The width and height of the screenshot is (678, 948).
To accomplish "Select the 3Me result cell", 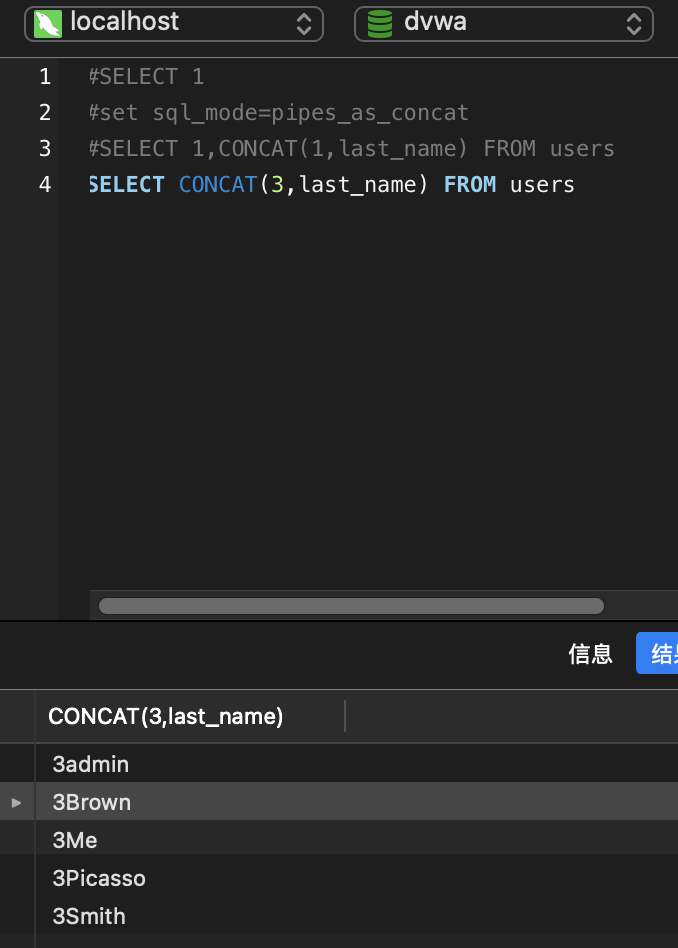I will (75, 840).
